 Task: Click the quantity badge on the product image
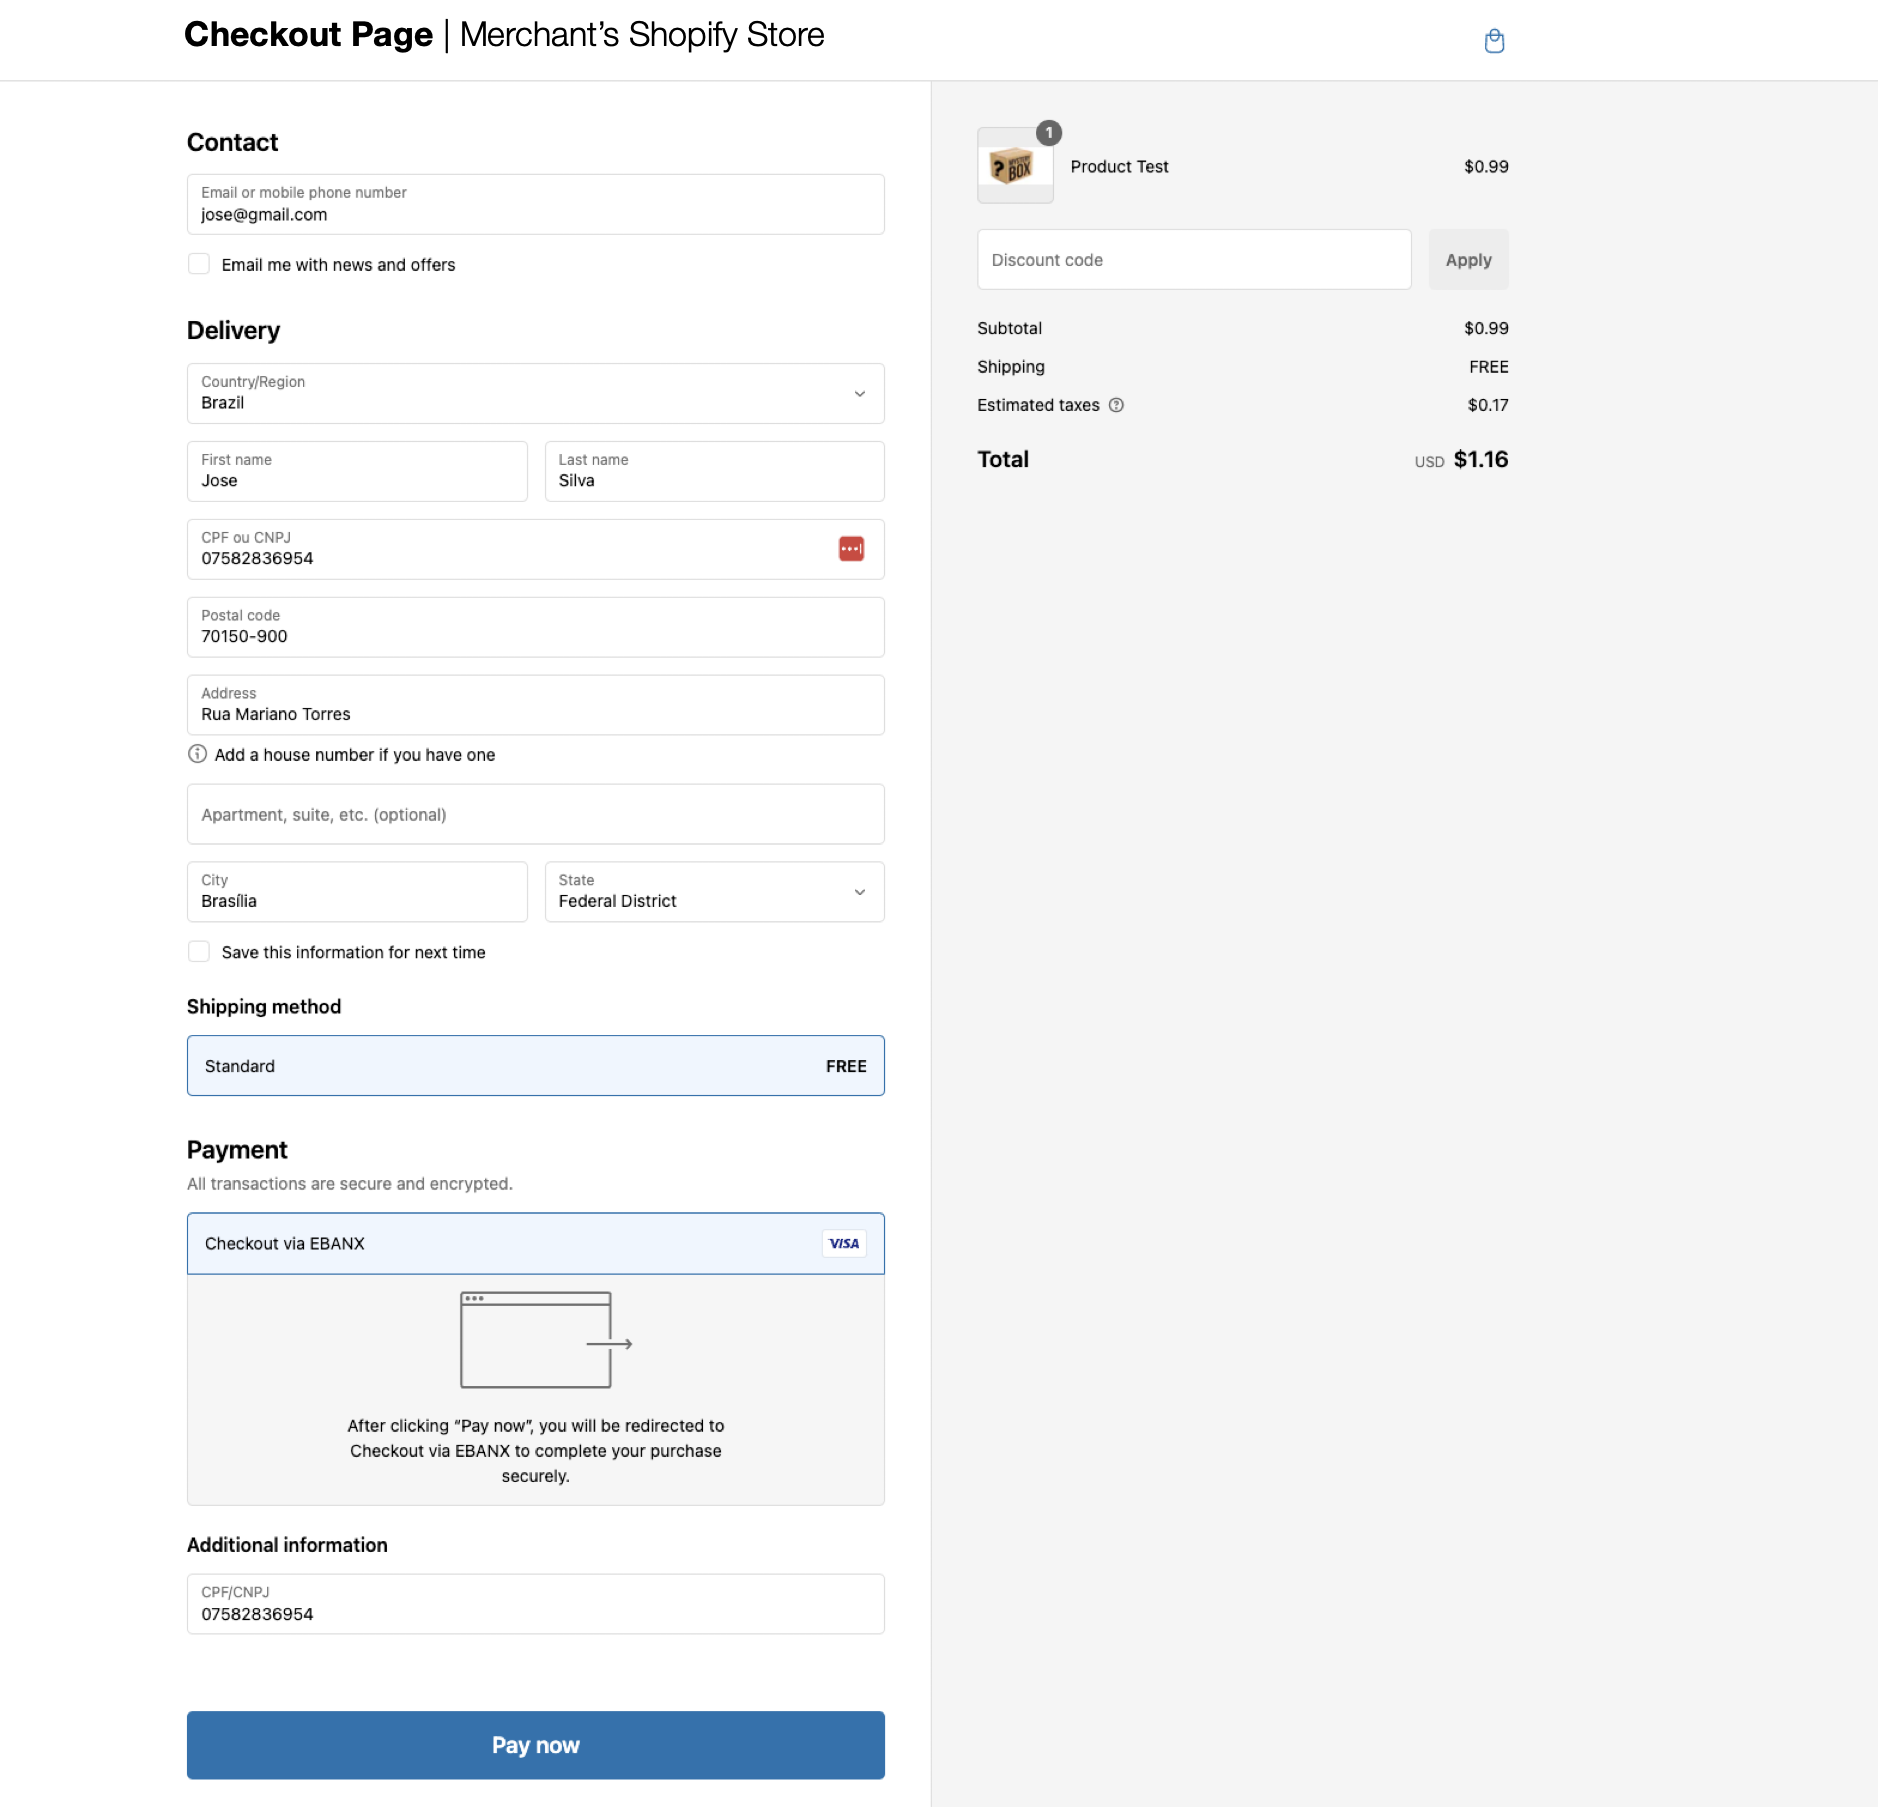pos(1049,131)
